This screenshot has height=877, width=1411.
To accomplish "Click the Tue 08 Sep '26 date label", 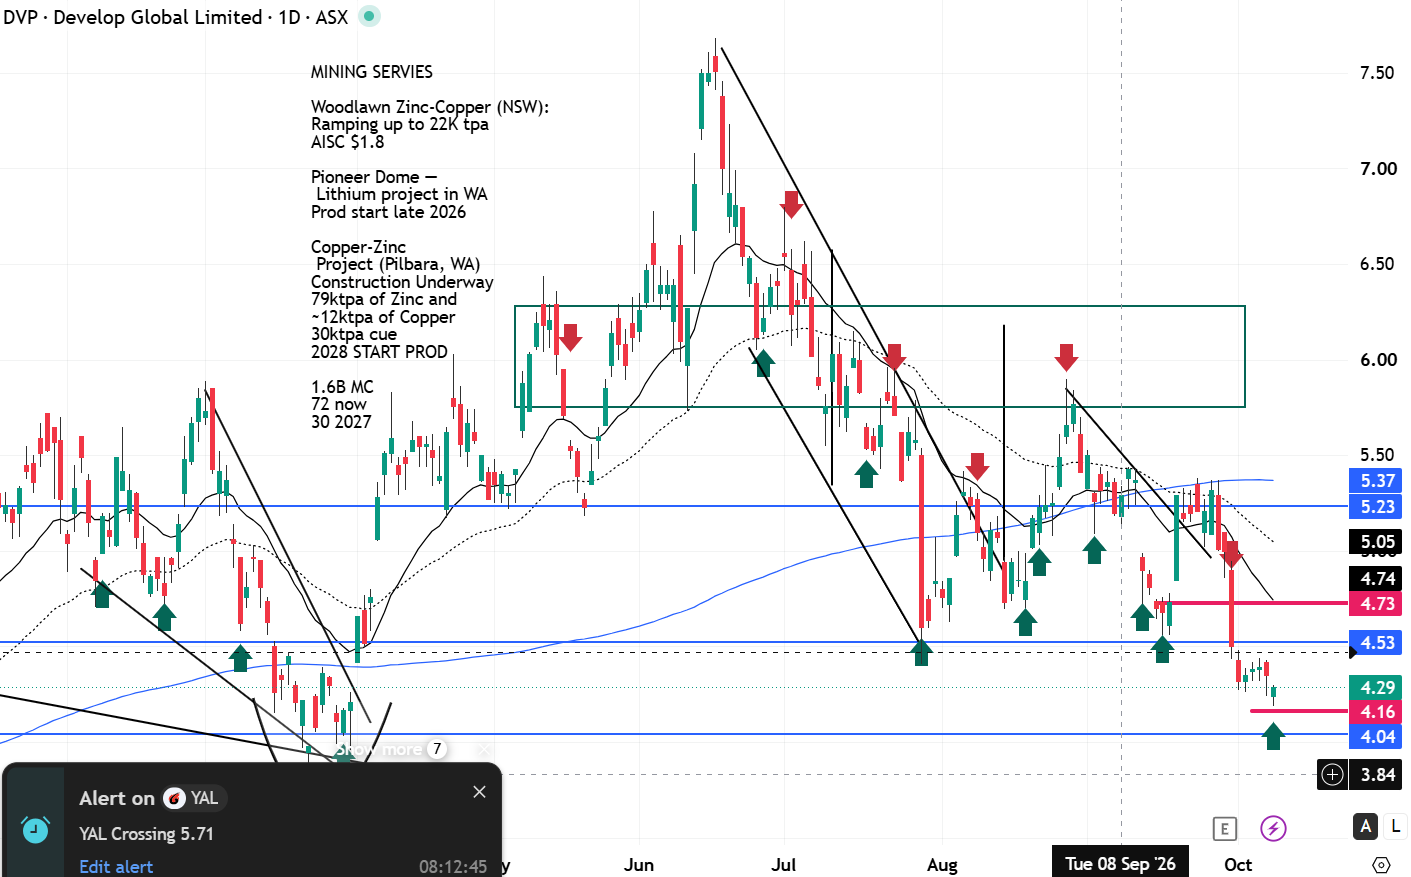I will tap(1120, 864).
